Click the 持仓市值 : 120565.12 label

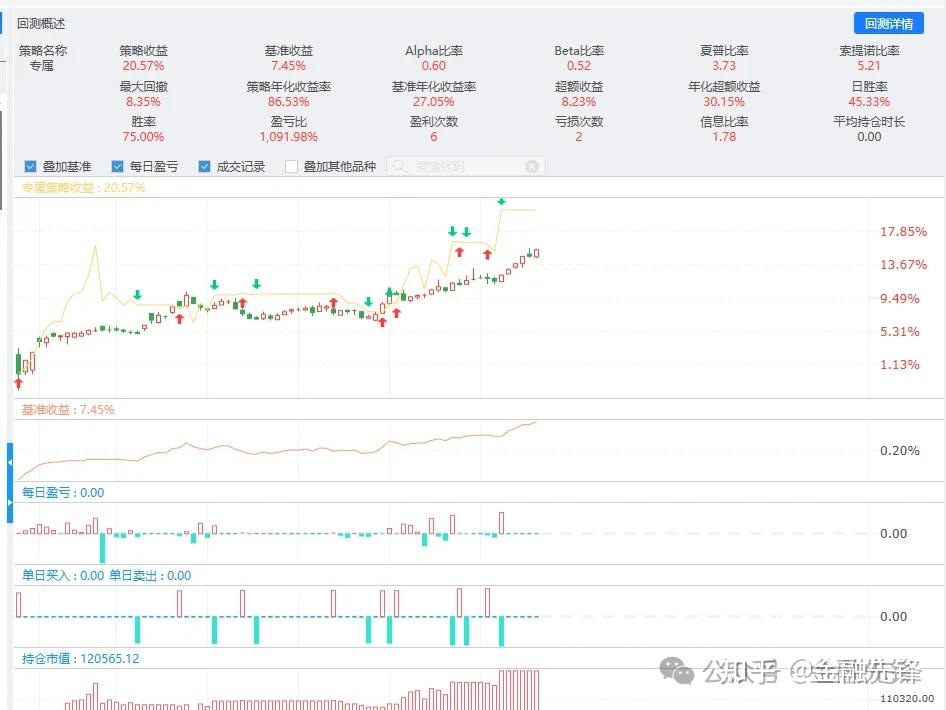pyautogui.click(x=78, y=659)
